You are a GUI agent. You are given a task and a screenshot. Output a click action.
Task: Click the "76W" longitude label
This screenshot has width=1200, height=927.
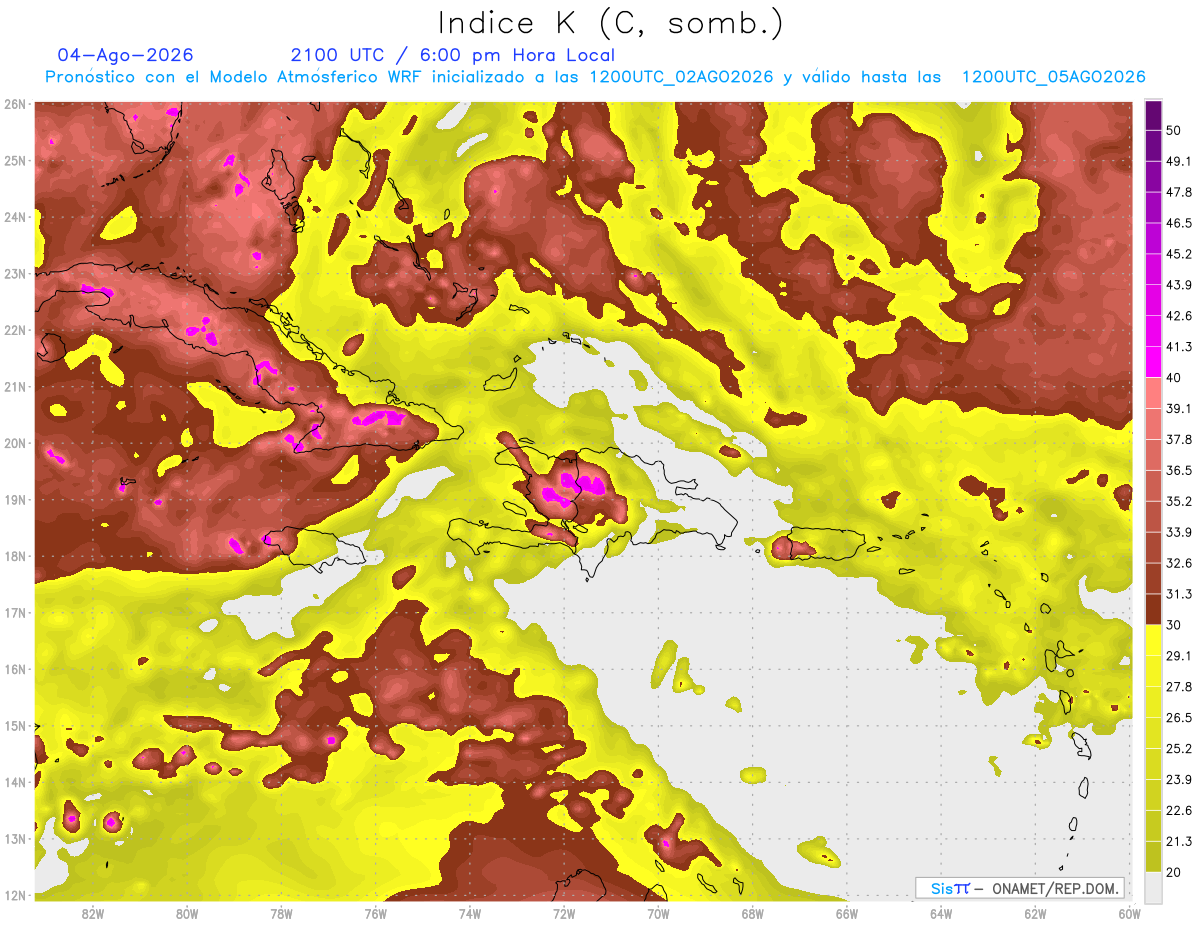coord(375,914)
